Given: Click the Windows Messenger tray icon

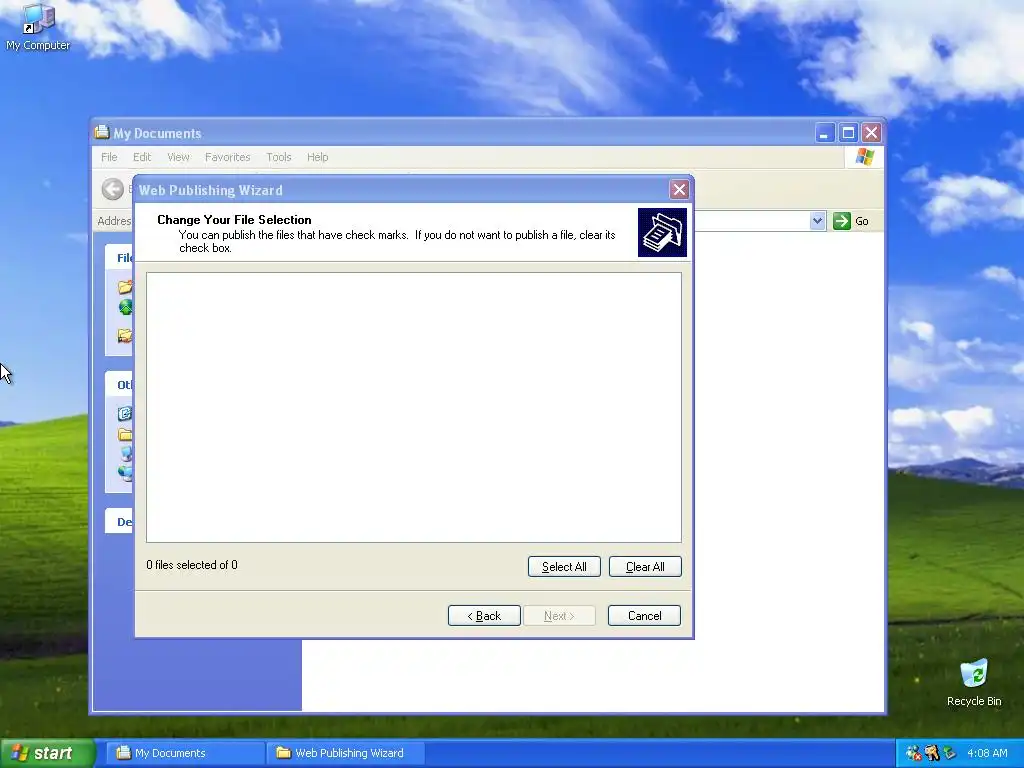Looking at the screenshot, I should [913, 753].
